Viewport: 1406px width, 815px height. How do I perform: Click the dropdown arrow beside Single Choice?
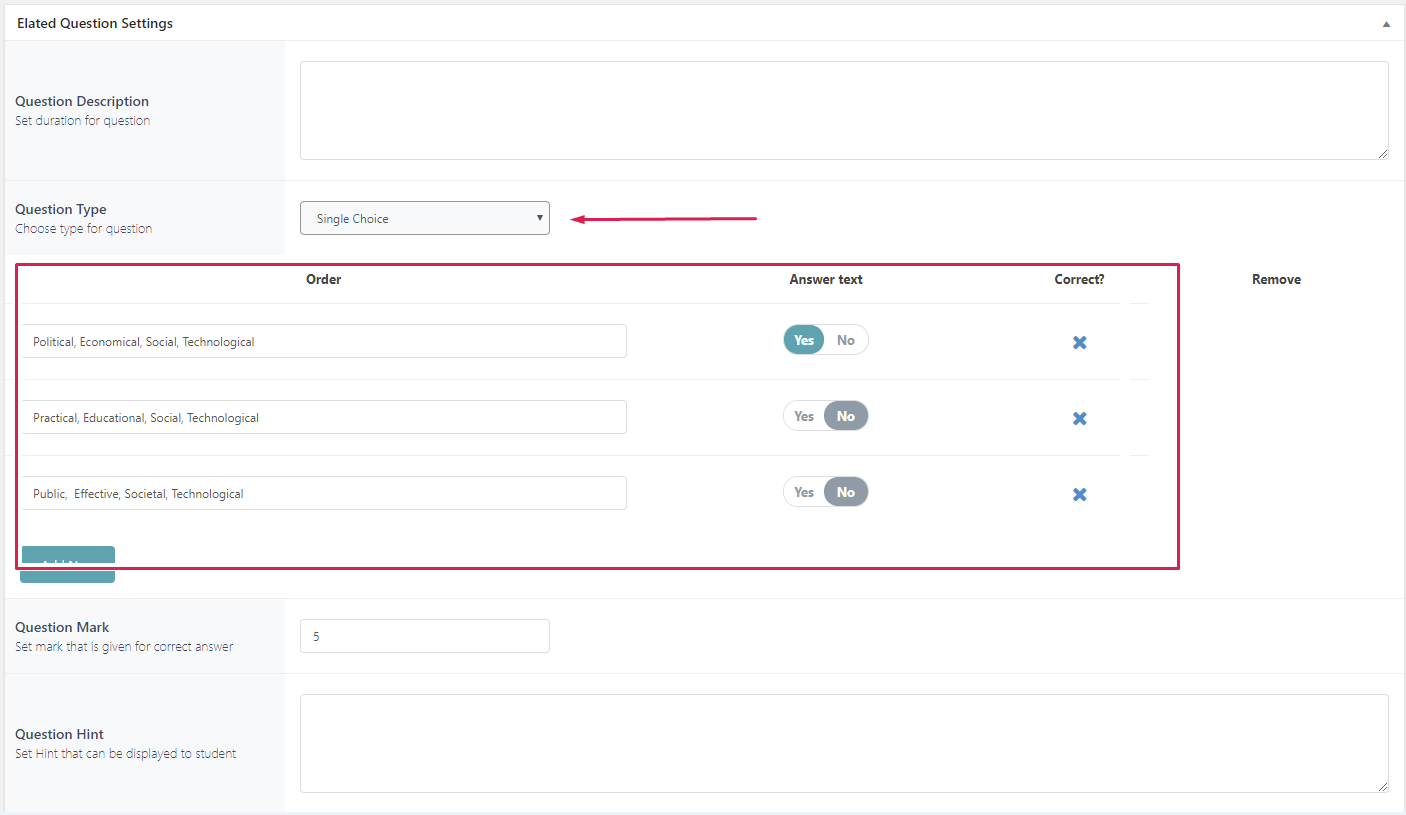tap(539, 218)
